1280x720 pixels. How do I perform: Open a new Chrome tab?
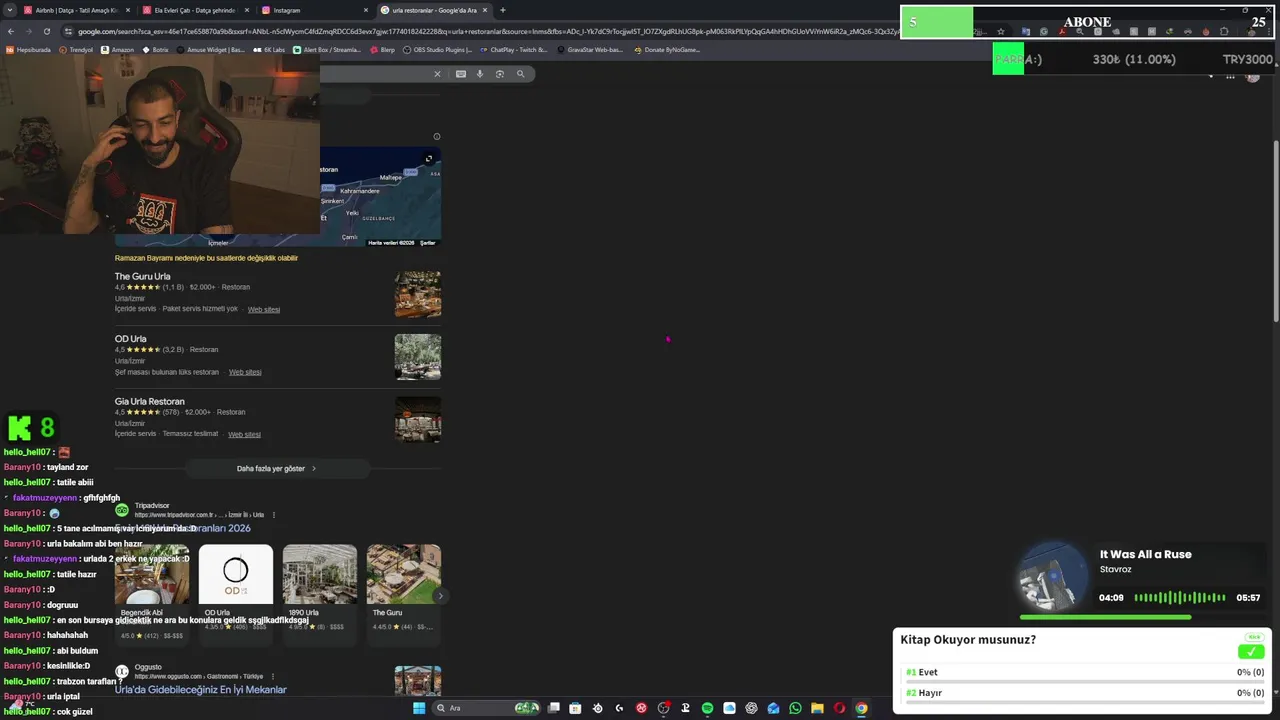pyautogui.click(x=502, y=10)
